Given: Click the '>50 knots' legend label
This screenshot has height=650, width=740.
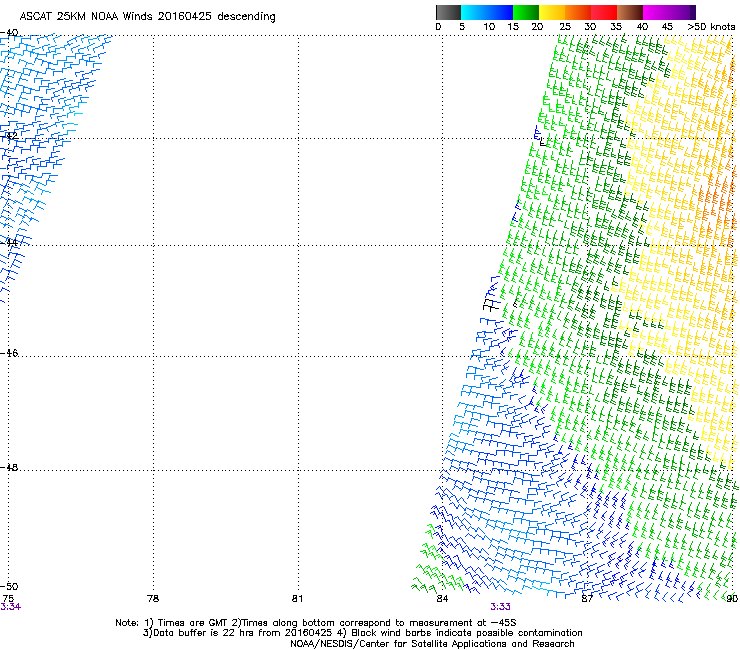Looking at the screenshot, I should [x=711, y=27].
